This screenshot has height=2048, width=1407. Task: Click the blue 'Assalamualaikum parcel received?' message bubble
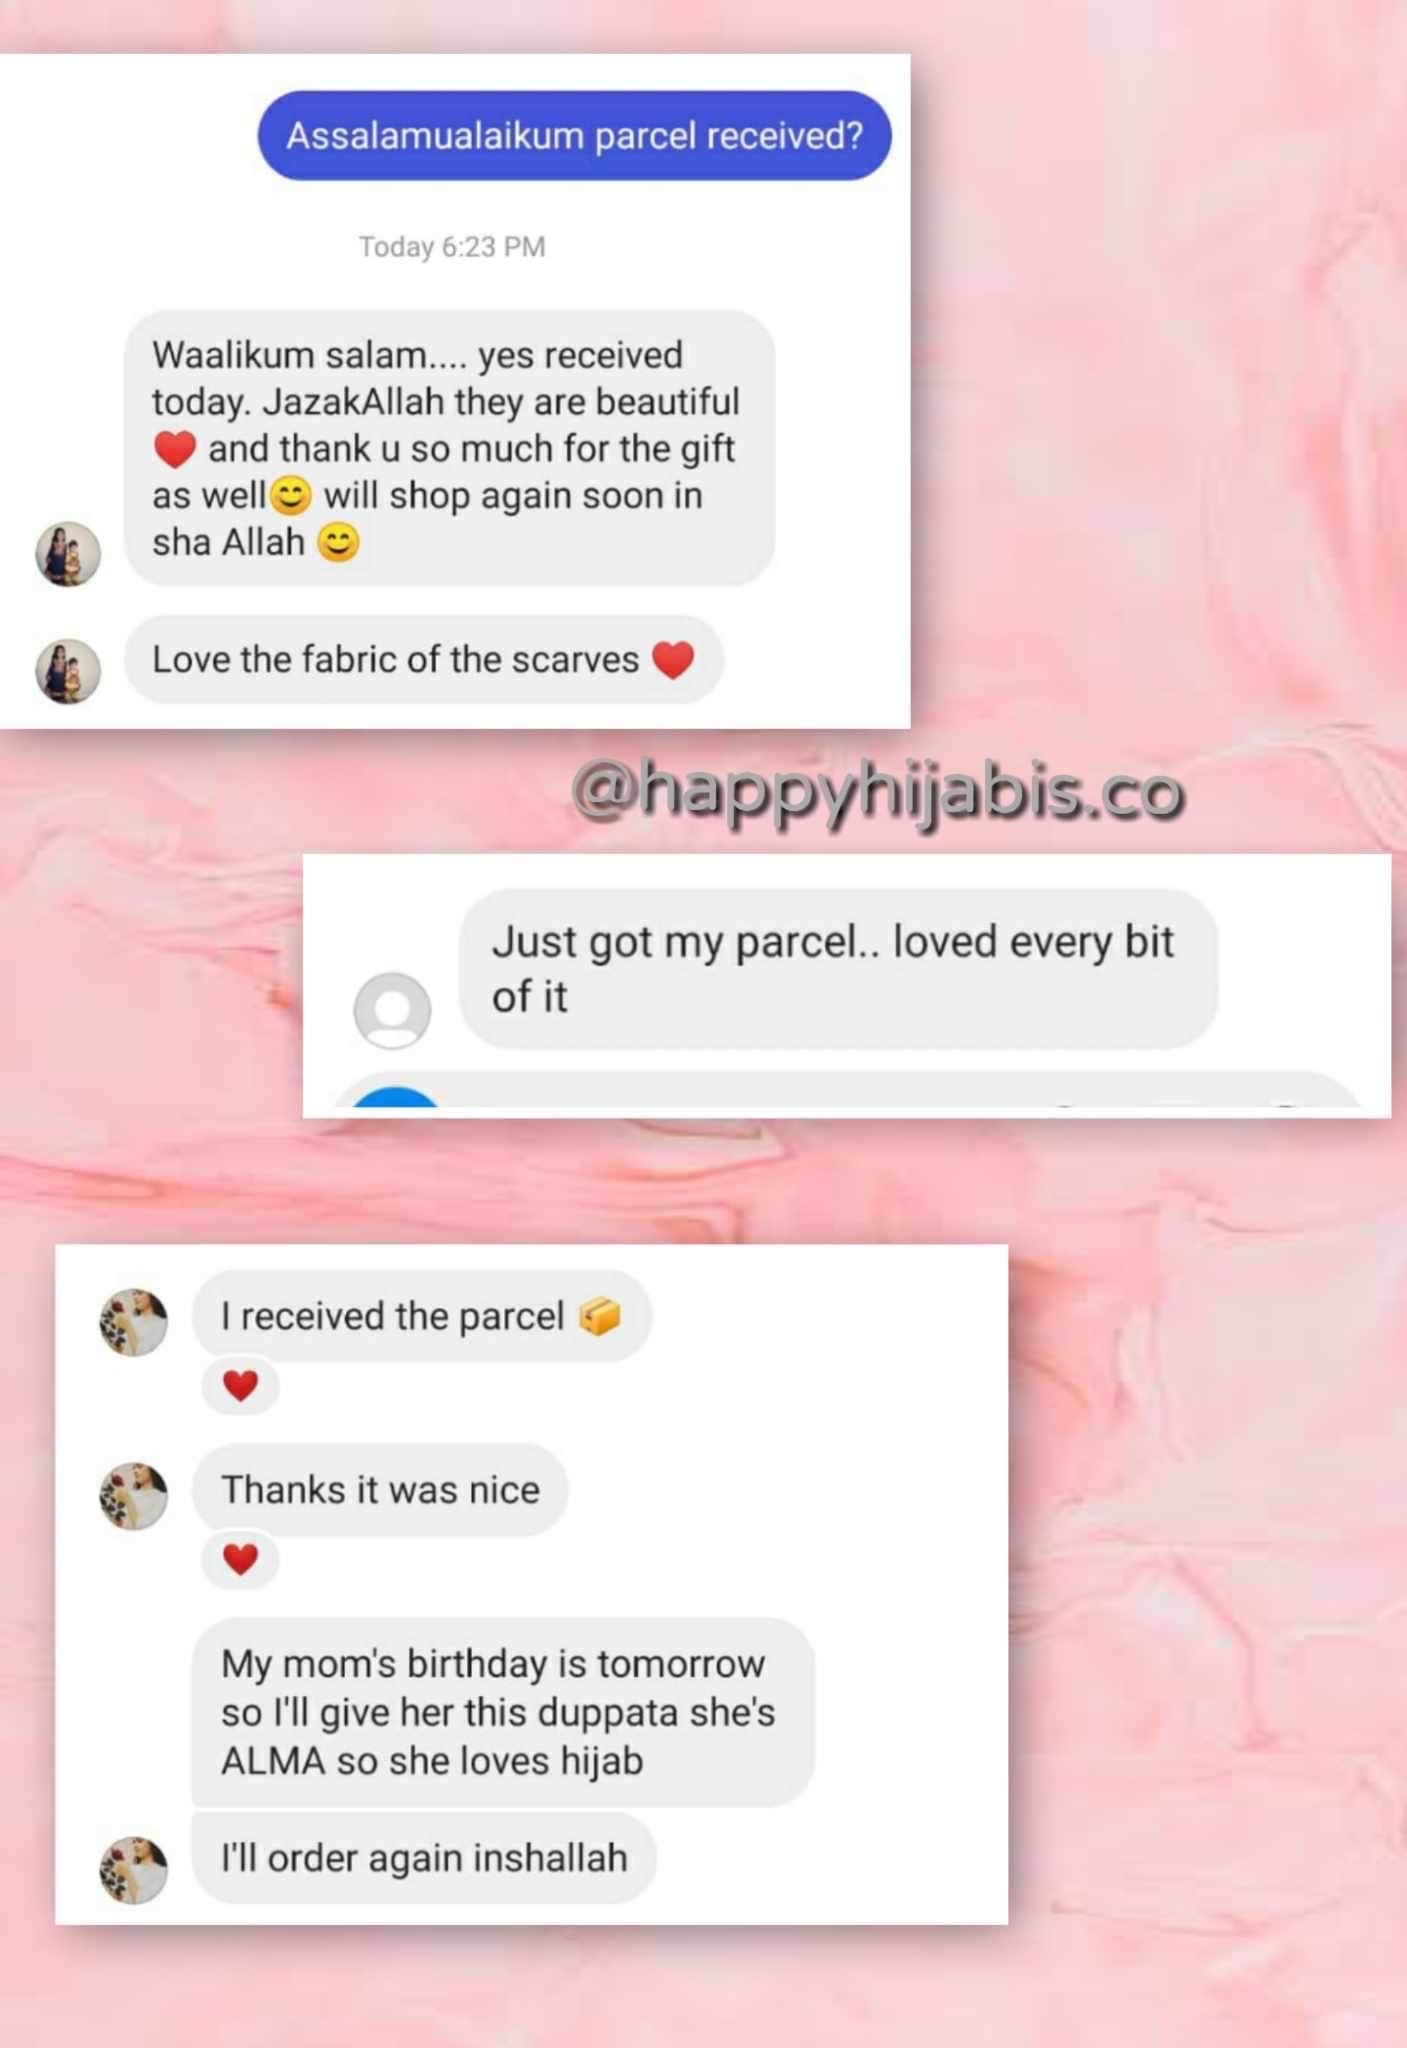(574, 135)
